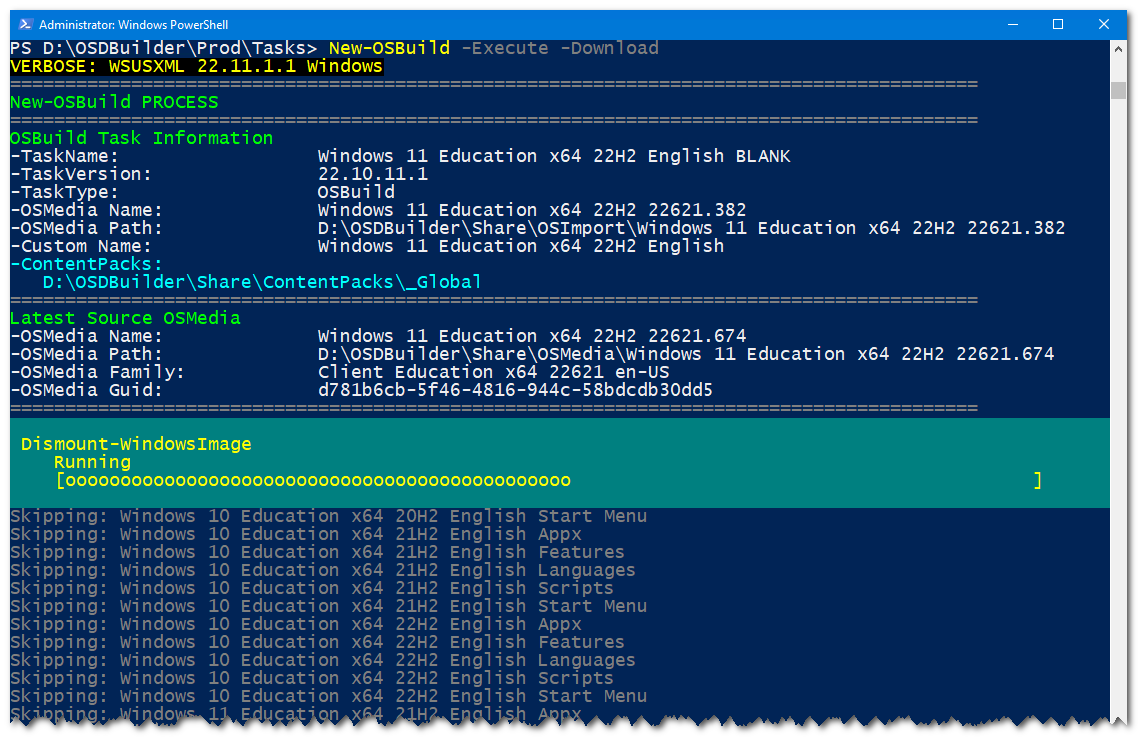
Task: Click 'Skipping' line for Windows 10 21H2 English Scripts
Action: tap(312, 588)
